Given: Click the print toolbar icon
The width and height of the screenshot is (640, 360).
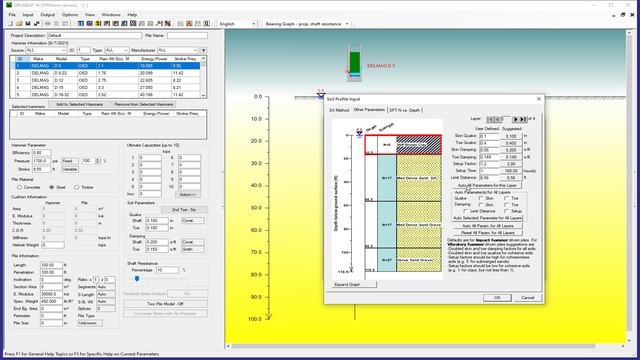Looking at the screenshot, I should click(47, 24).
